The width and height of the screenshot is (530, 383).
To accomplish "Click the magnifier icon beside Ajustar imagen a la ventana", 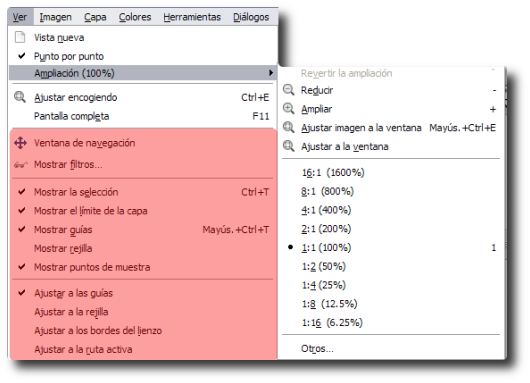I will tap(289, 127).
